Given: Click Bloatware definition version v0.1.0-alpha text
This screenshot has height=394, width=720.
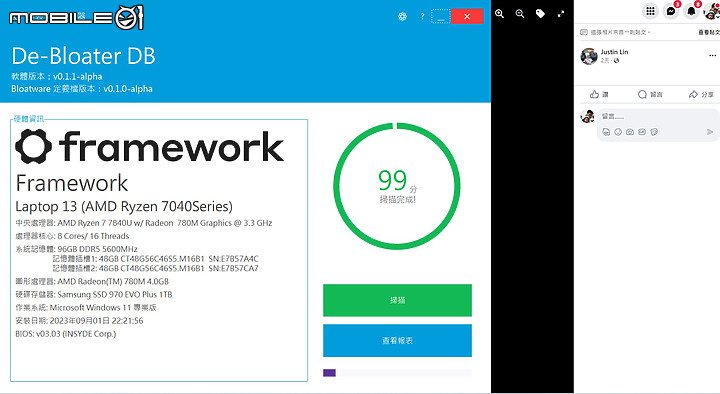Looking at the screenshot, I should 82,89.
